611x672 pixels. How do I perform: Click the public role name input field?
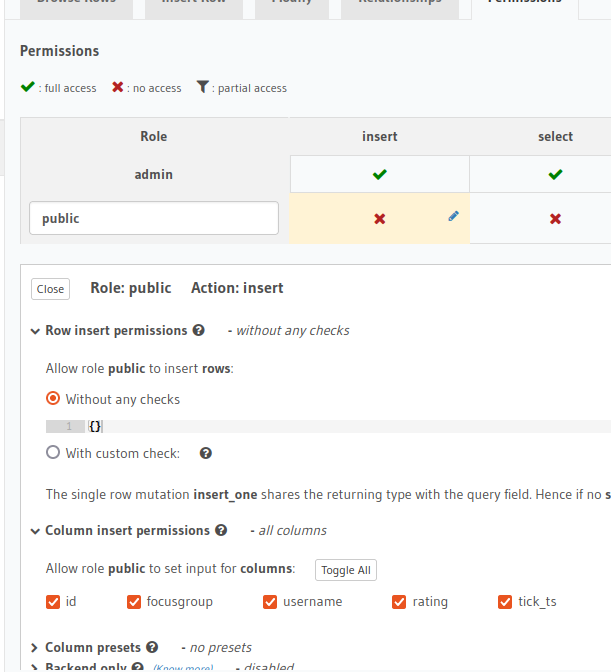(x=154, y=218)
